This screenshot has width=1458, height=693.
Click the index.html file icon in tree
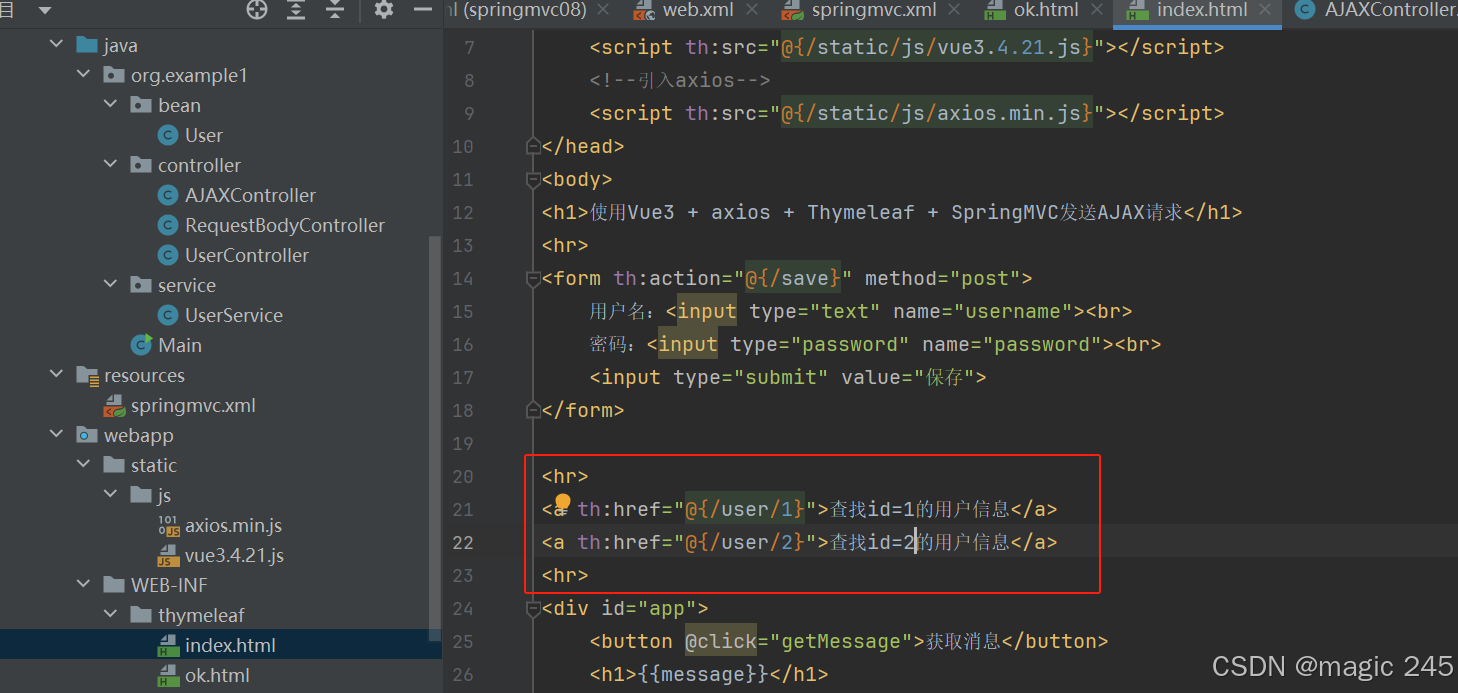(168, 646)
